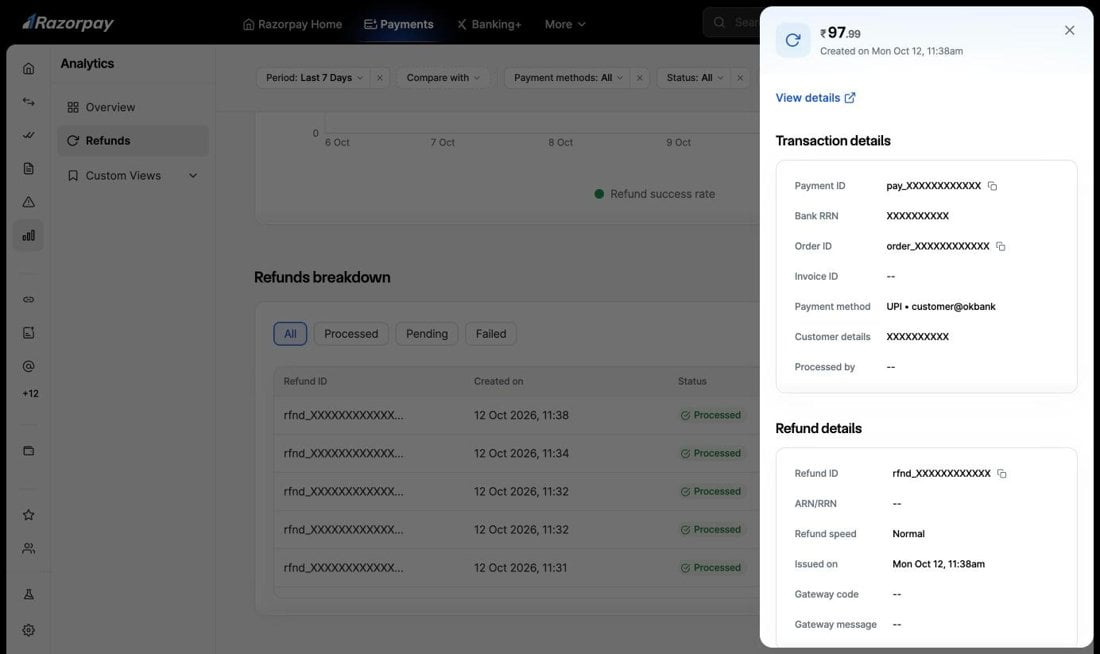The image size is (1100, 654).
Task: Open the document/invoices icon in sidebar
Action: 28,168
